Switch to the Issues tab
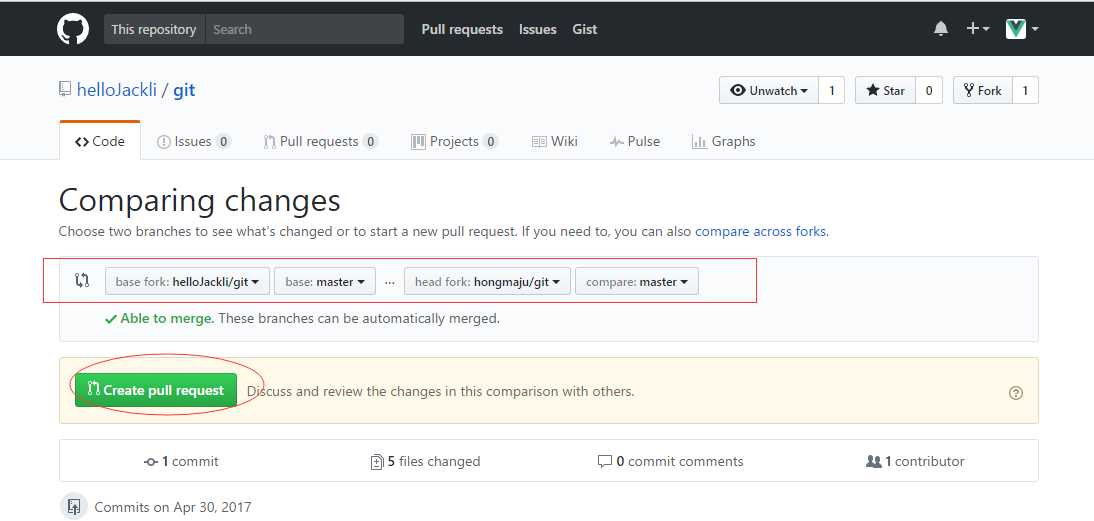Screen dimensions: 1094x521 click(x=193, y=141)
